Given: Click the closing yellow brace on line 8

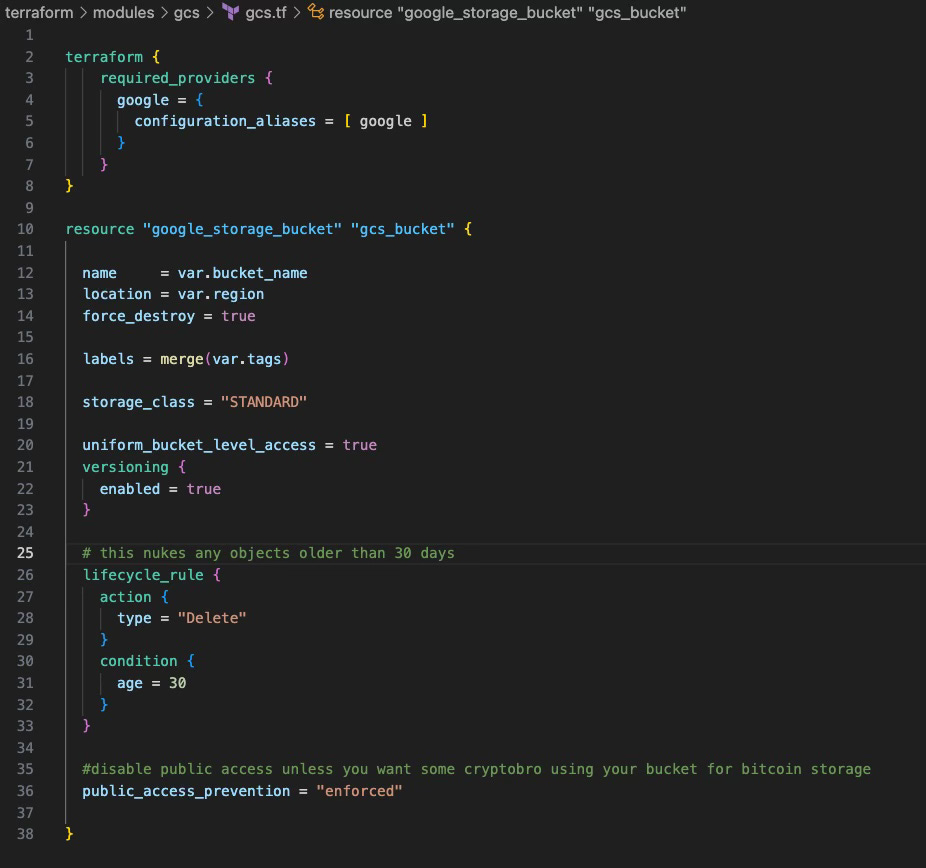Looking at the screenshot, I should [x=69, y=186].
